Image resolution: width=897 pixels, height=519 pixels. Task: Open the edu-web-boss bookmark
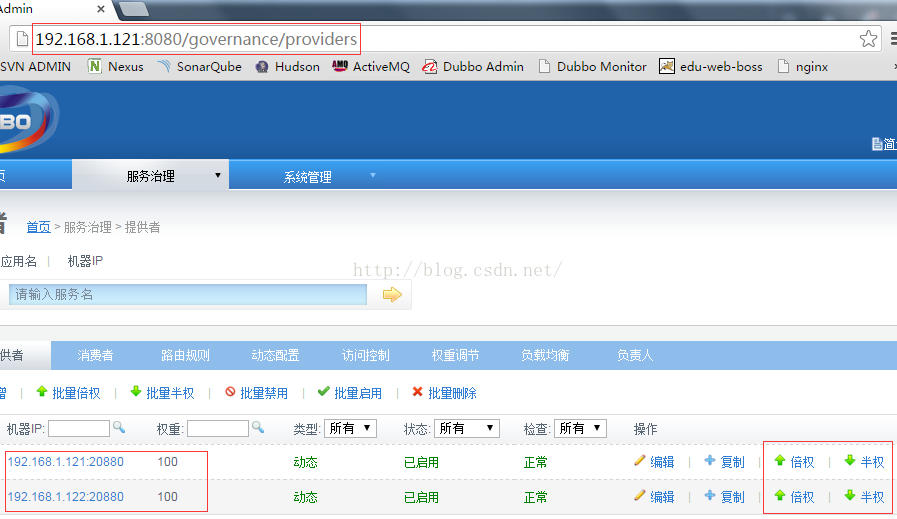click(711, 66)
